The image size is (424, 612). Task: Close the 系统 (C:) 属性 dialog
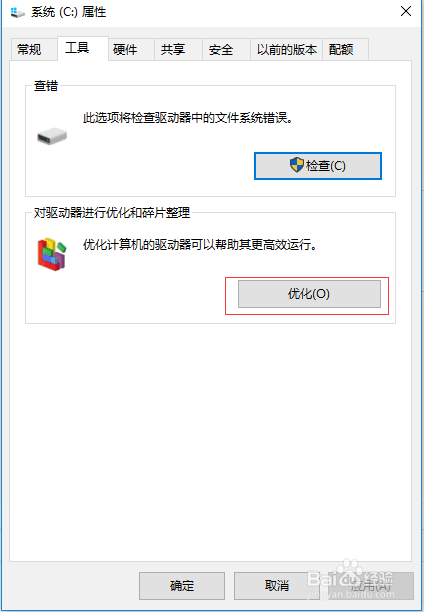[406, 11]
